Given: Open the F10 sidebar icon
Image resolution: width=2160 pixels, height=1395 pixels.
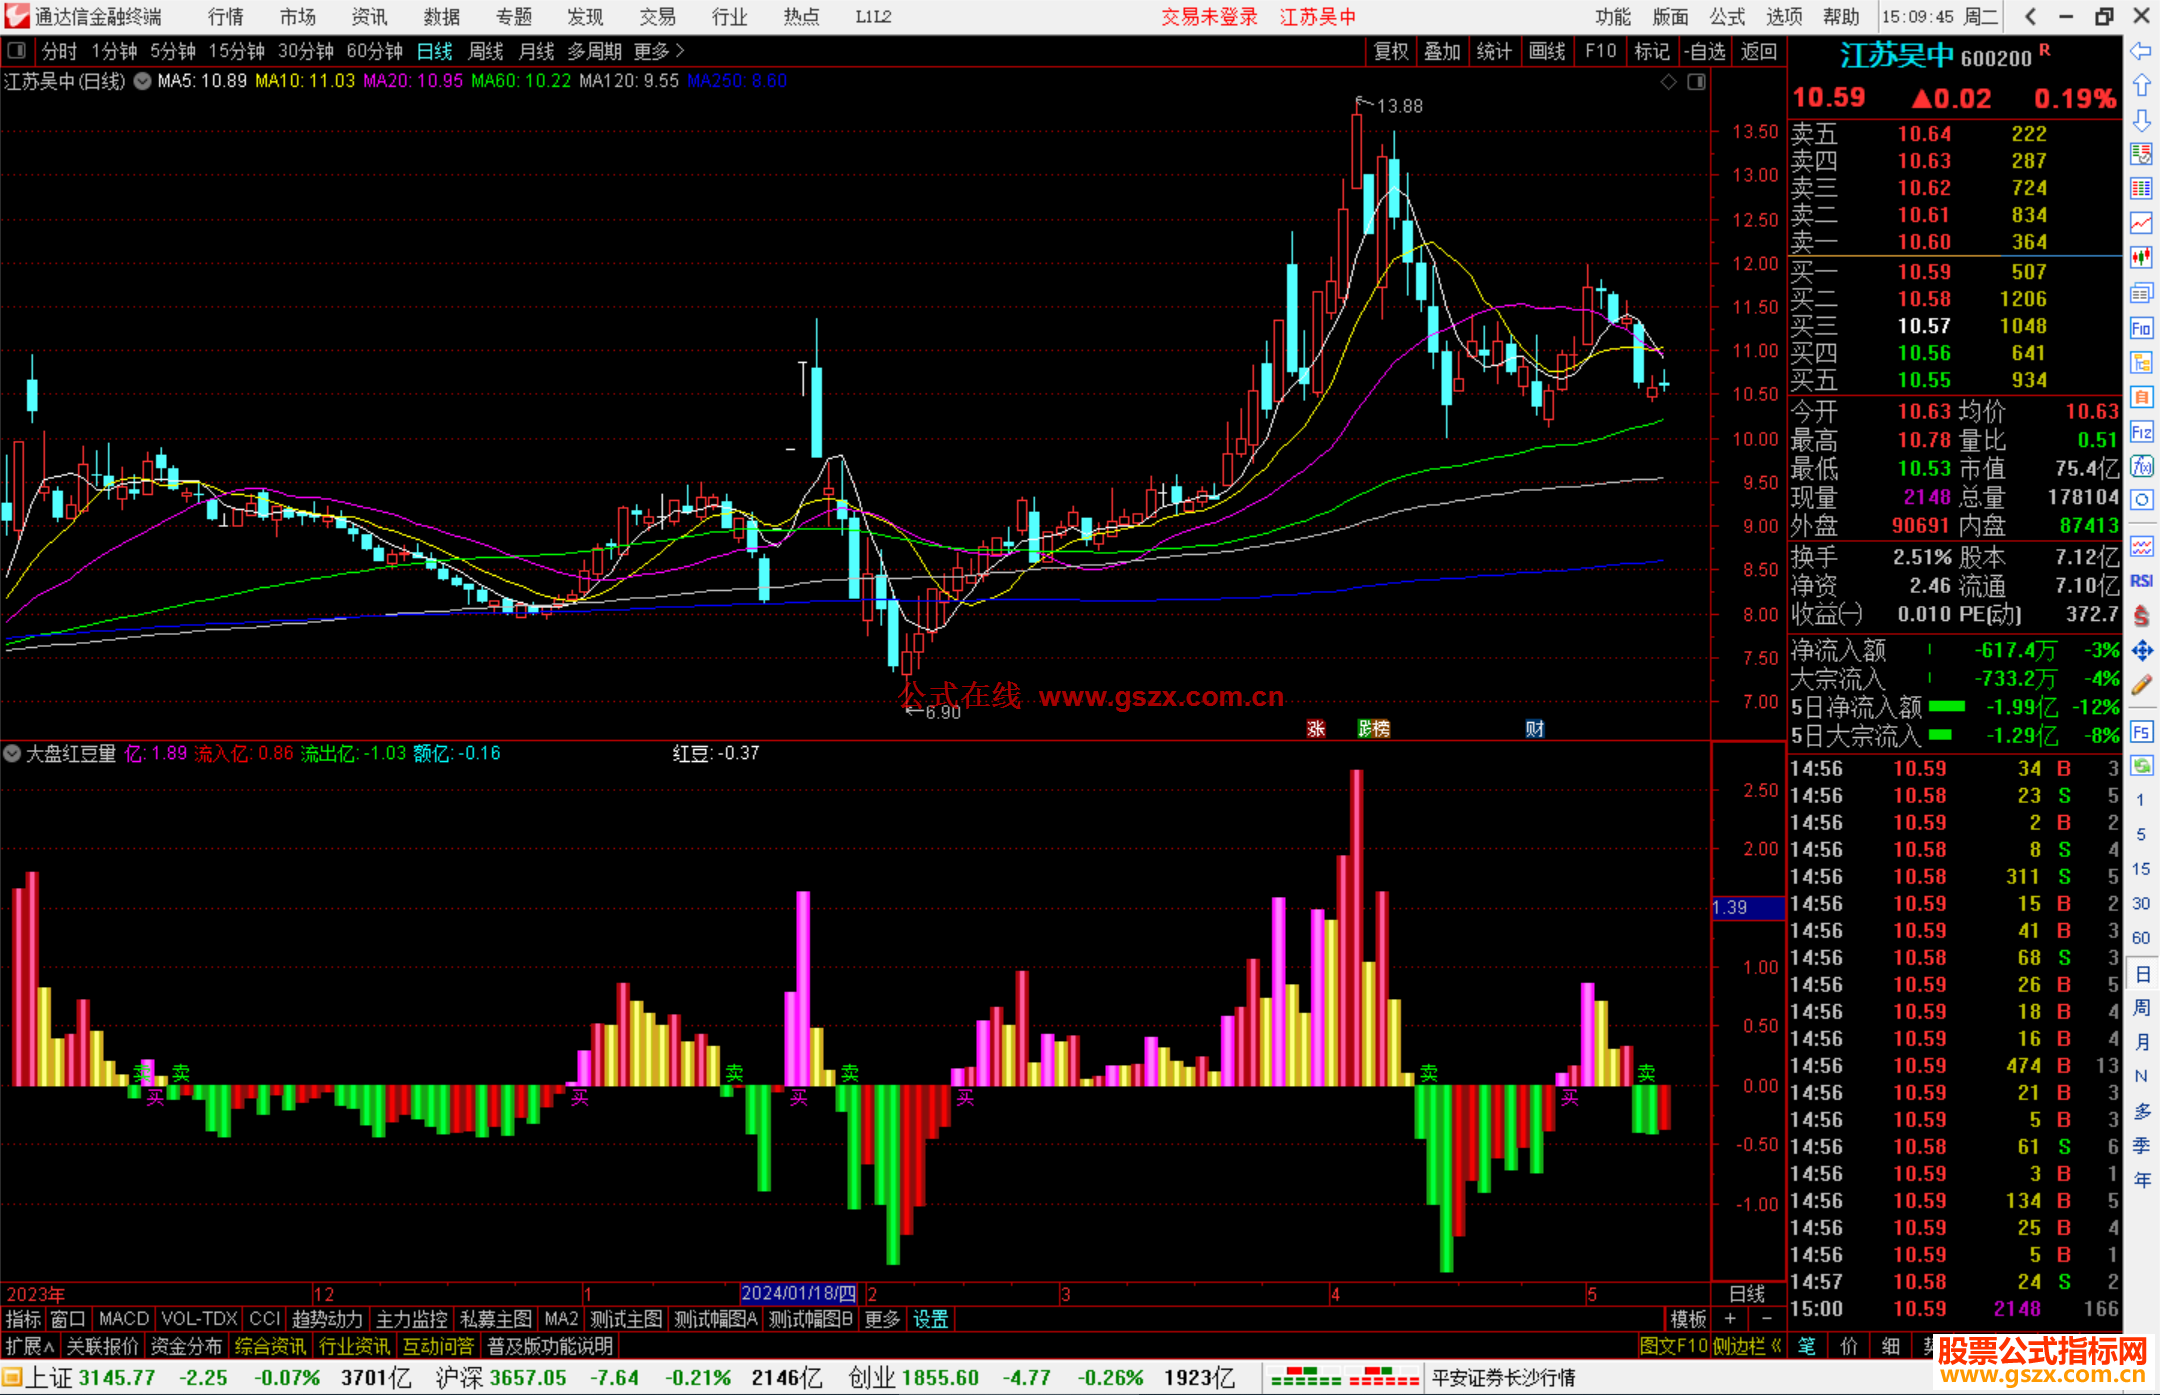Looking at the screenshot, I should (x=2141, y=328).
